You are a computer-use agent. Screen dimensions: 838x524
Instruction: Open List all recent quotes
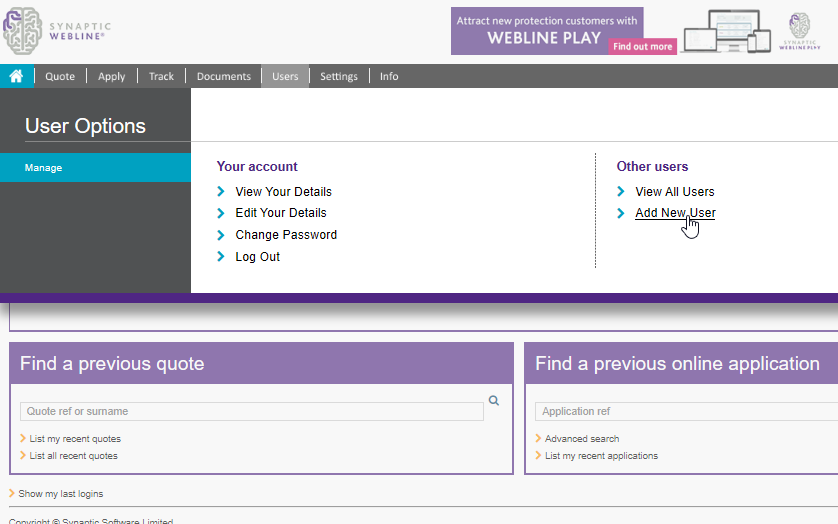pyautogui.click(x=73, y=456)
